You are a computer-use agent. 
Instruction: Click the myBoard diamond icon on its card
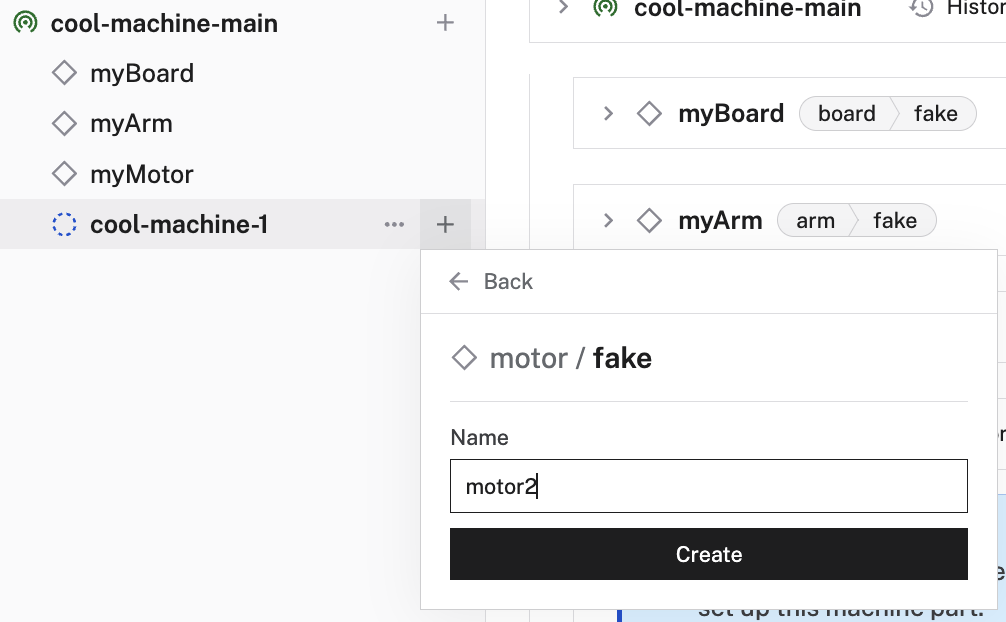650,113
